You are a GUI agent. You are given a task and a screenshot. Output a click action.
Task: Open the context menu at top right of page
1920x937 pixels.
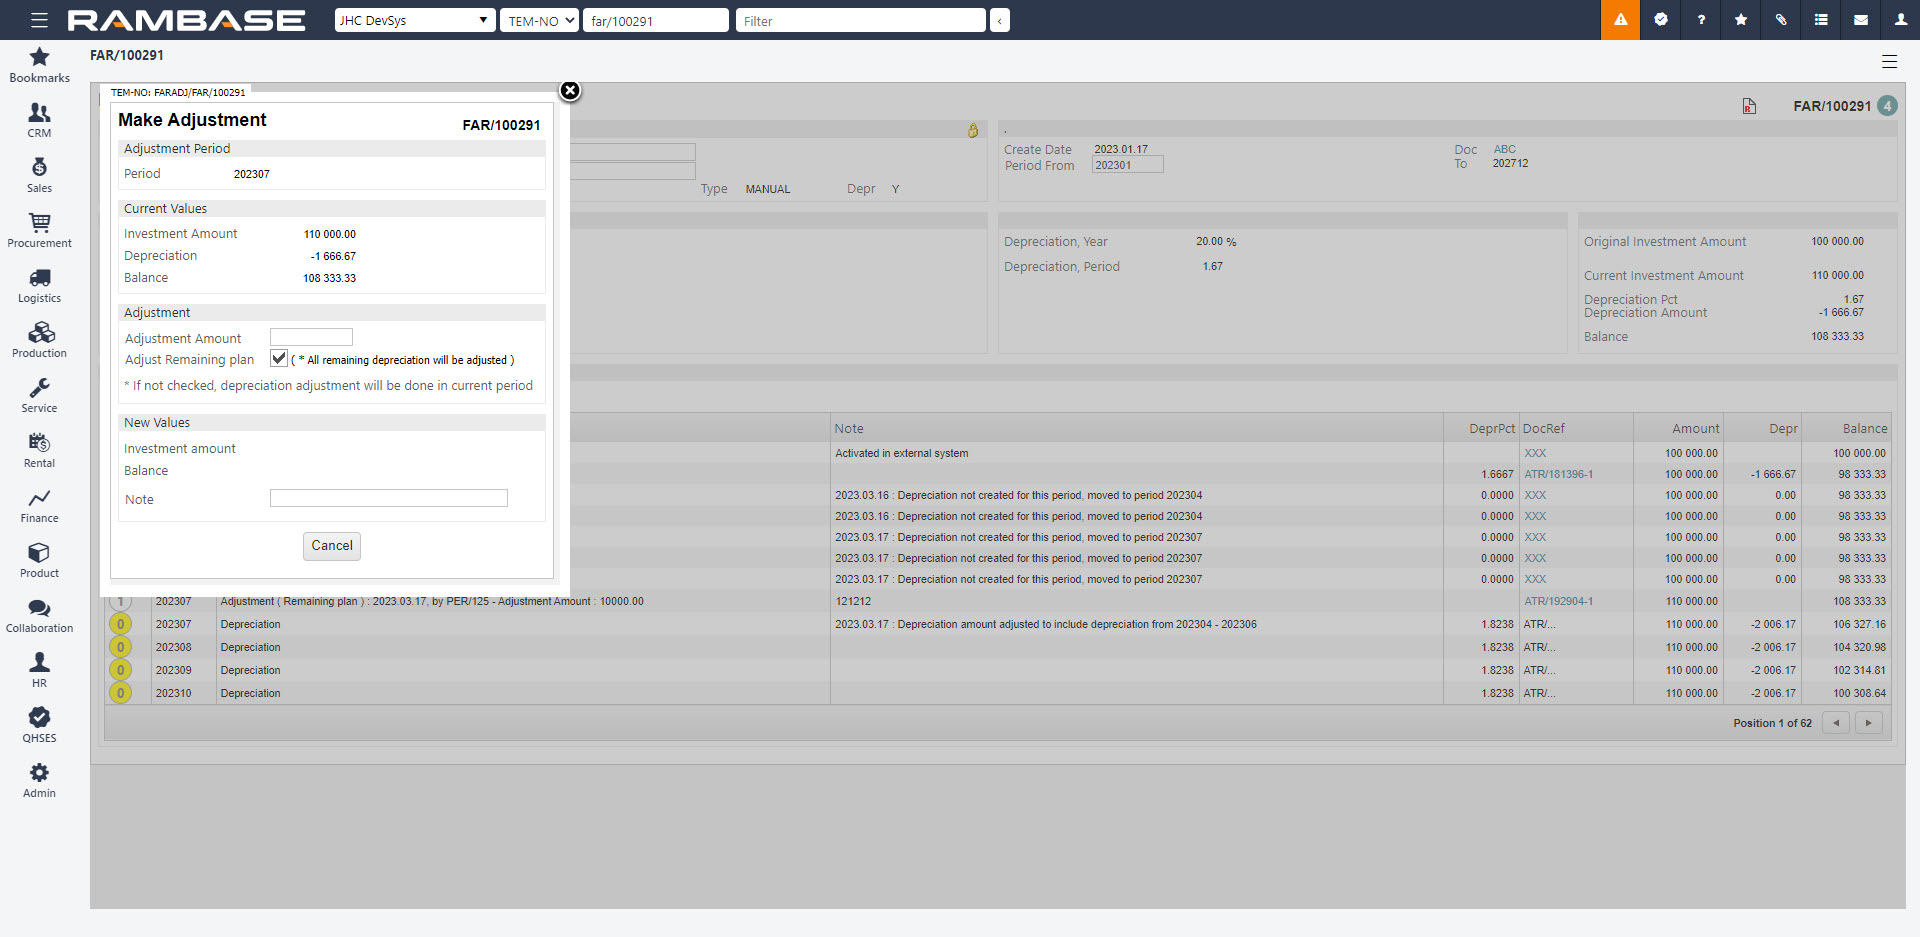click(x=1889, y=62)
